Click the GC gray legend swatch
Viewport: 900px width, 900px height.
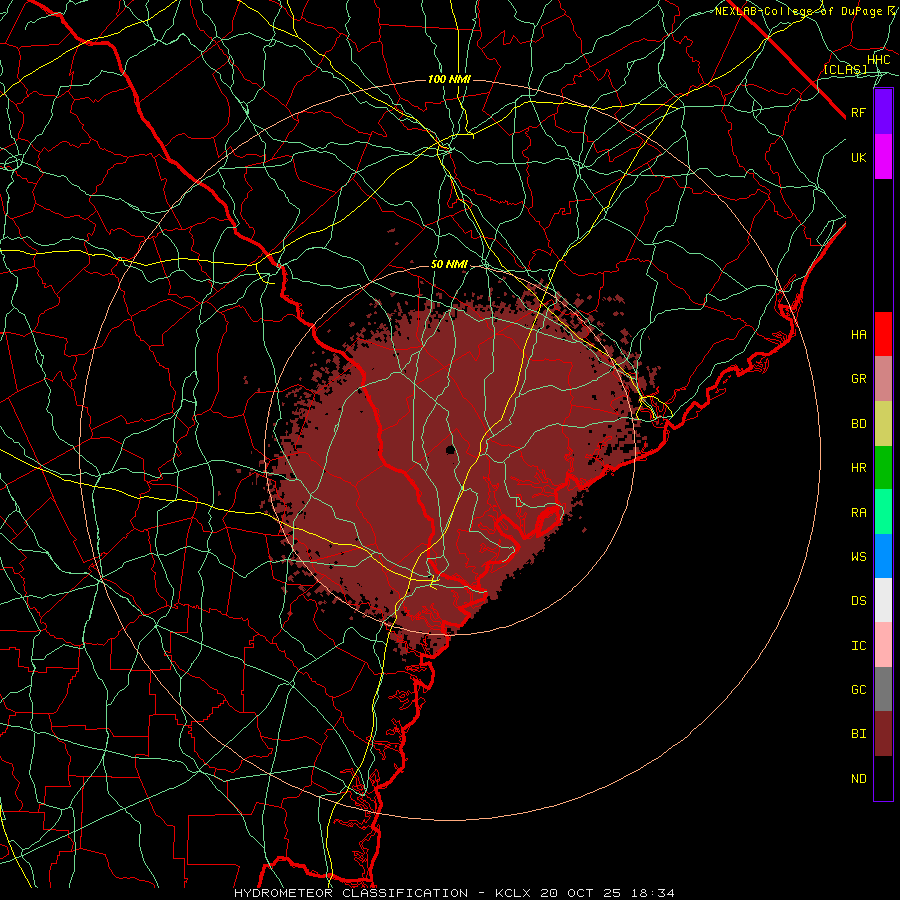(x=883, y=689)
